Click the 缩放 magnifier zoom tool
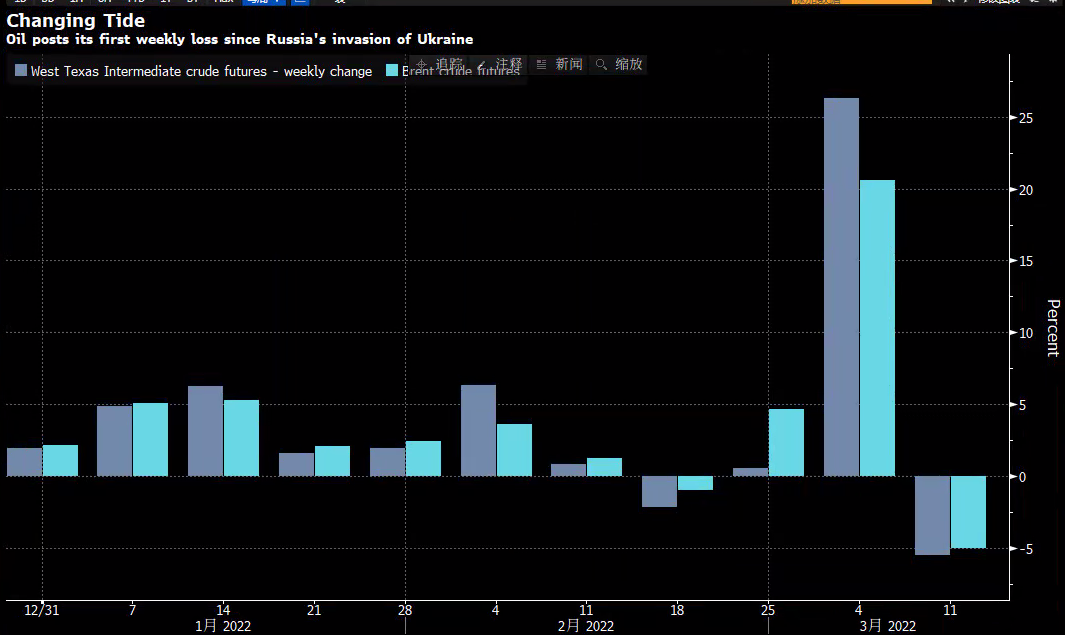 (x=619, y=64)
